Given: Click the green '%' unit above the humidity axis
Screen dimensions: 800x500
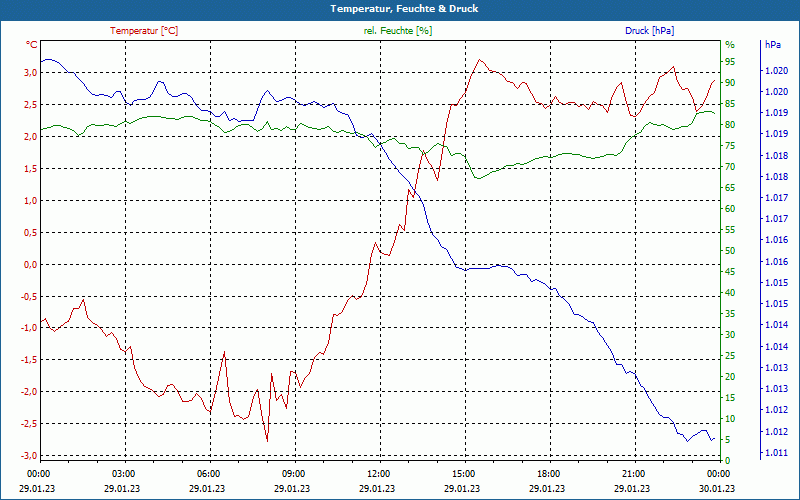Looking at the screenshot, I should (730, 45).
